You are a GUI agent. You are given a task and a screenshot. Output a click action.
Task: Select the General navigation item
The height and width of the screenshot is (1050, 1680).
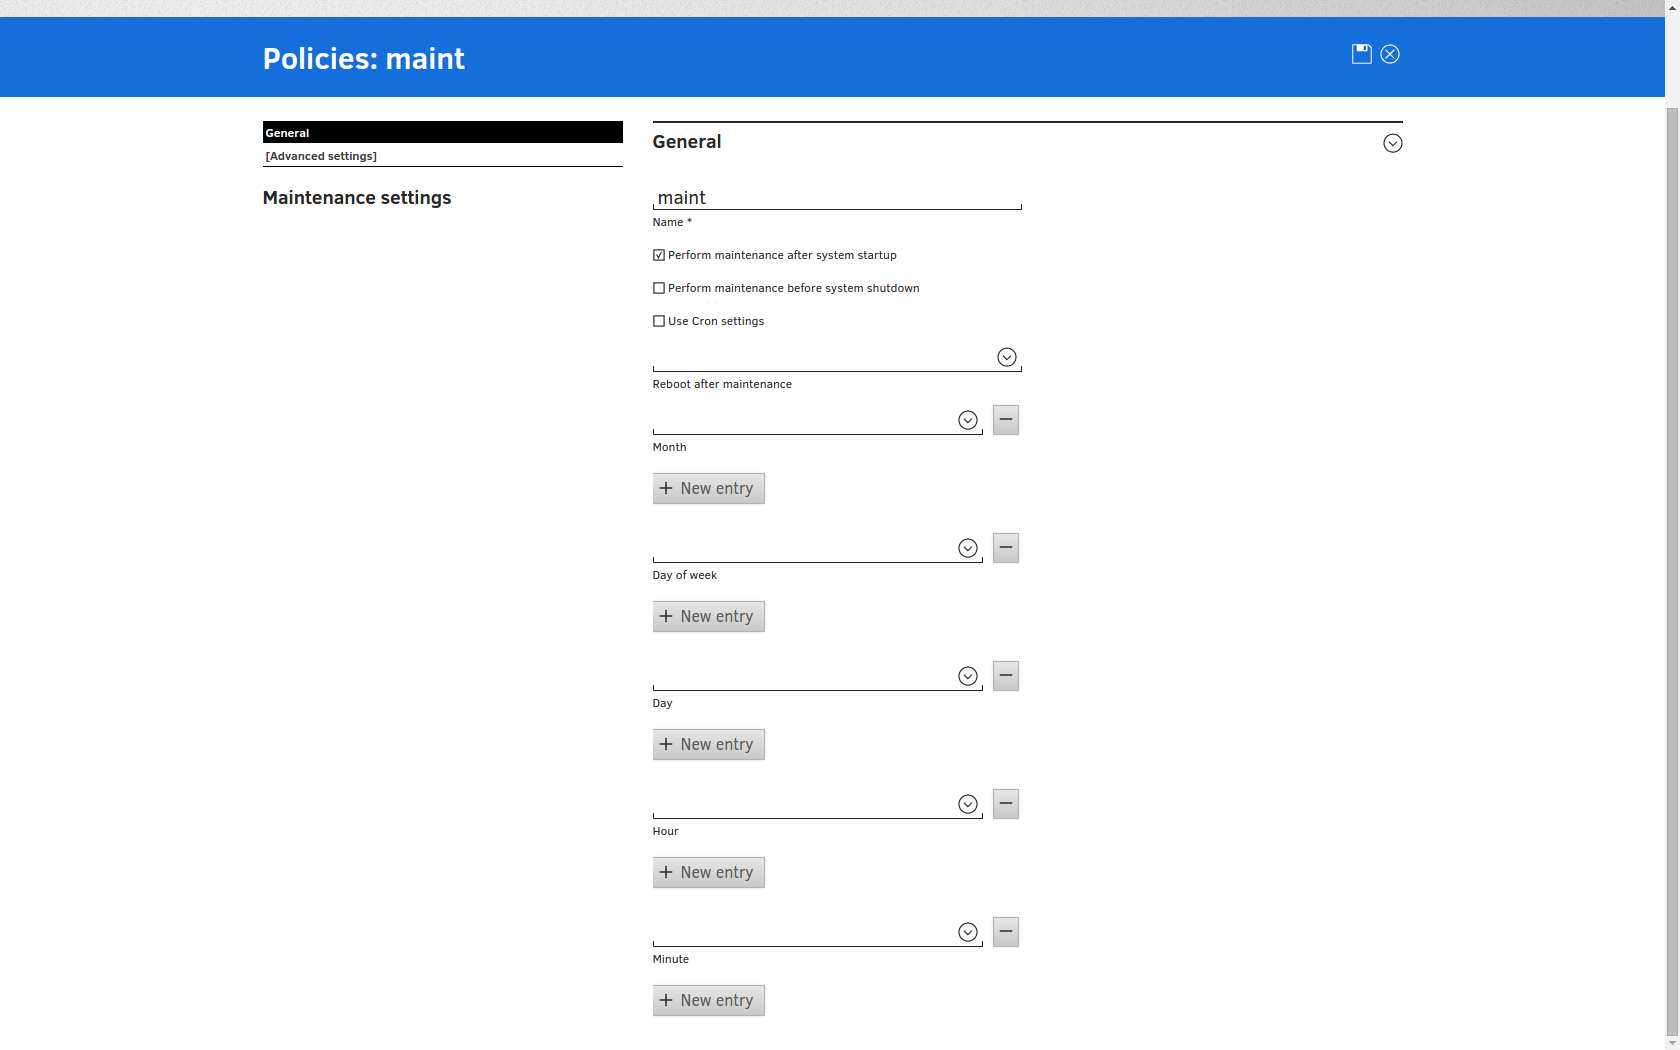[442, 133]
